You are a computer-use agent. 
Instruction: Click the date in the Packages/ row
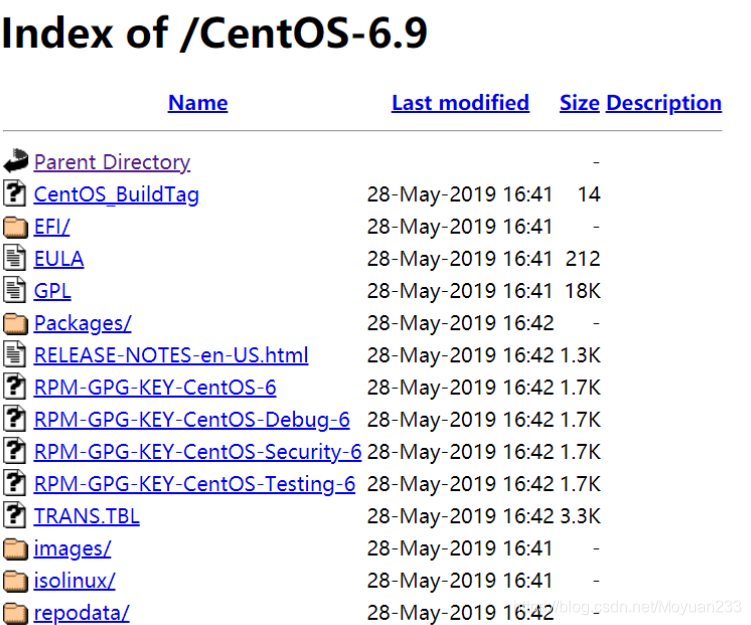click(460, 323)
